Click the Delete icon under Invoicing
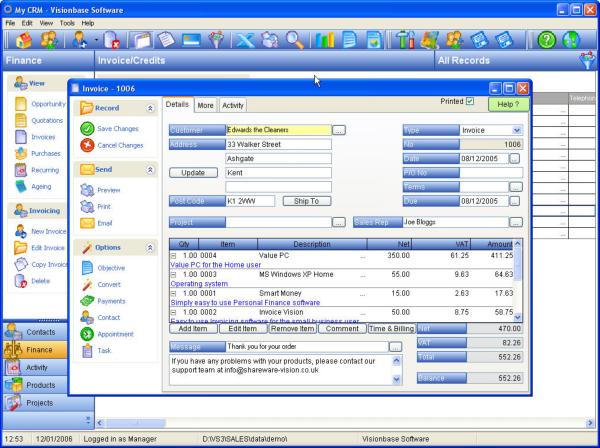This screenshot has width=600, height=448. [x=21, y=281]
